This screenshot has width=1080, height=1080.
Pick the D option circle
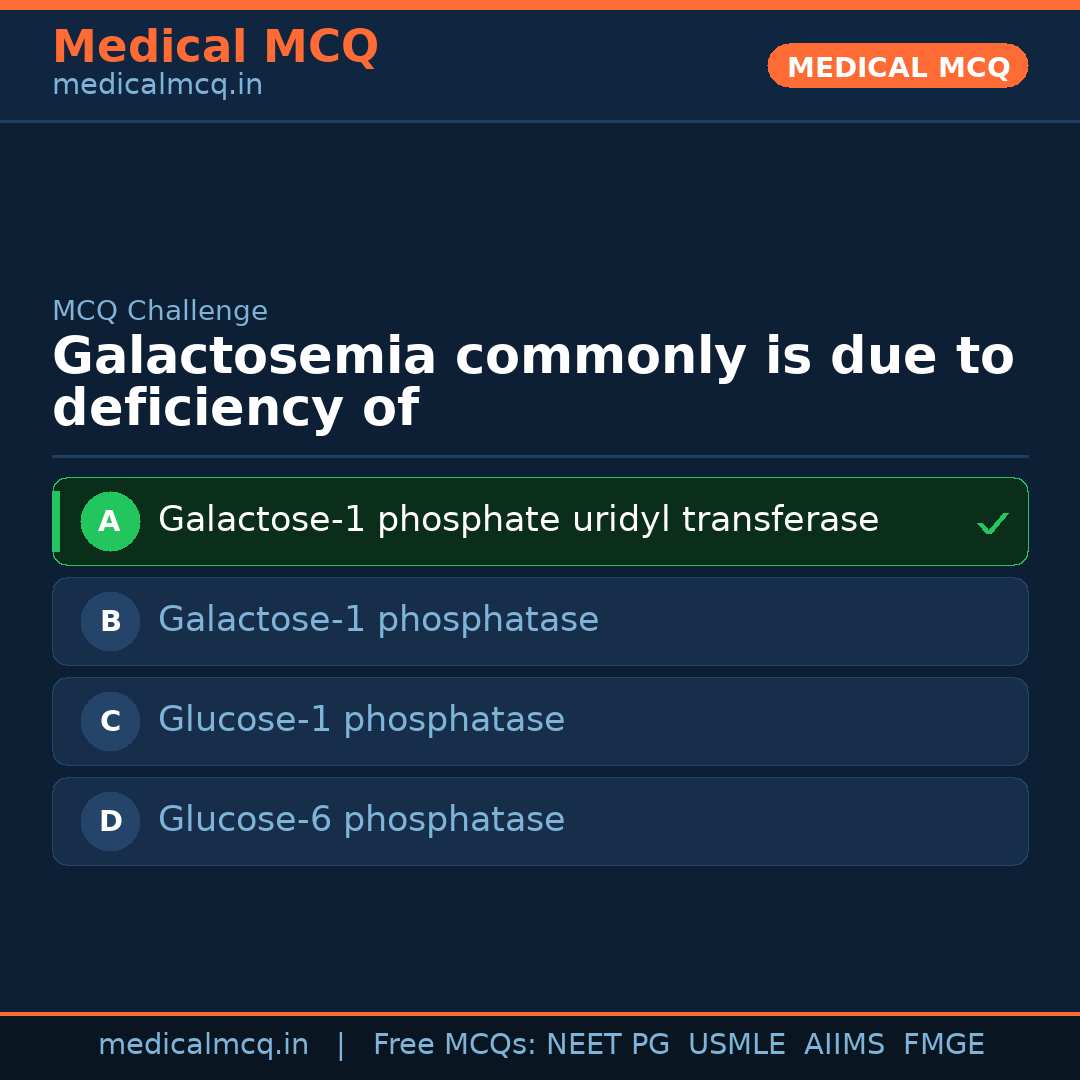click(x=110, y=821)
